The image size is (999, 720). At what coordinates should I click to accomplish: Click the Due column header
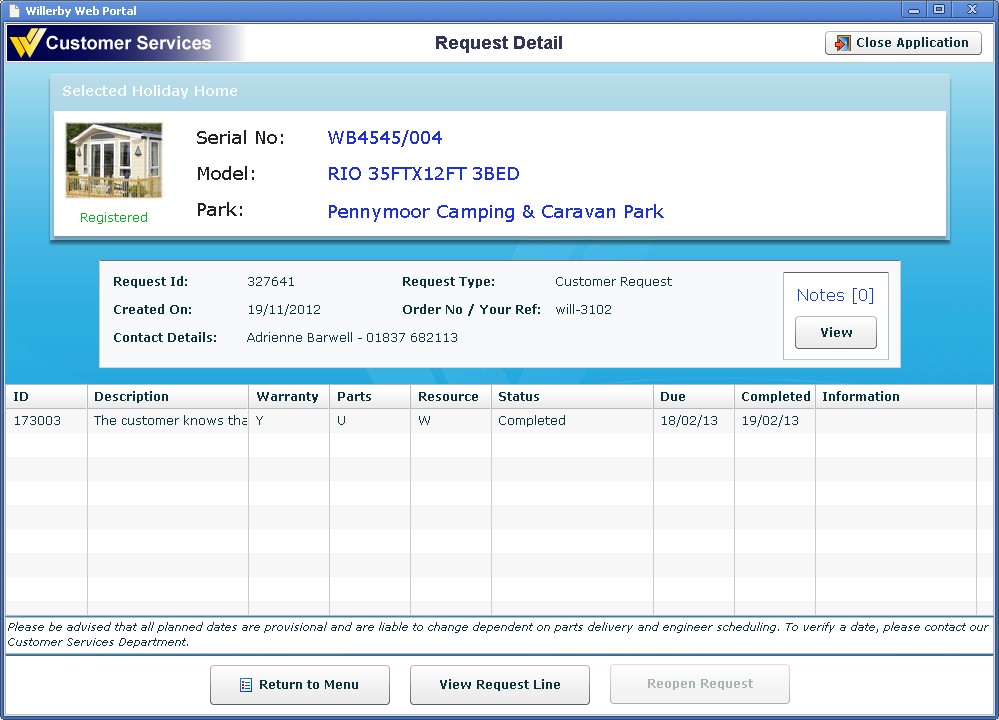coord(672,397)
